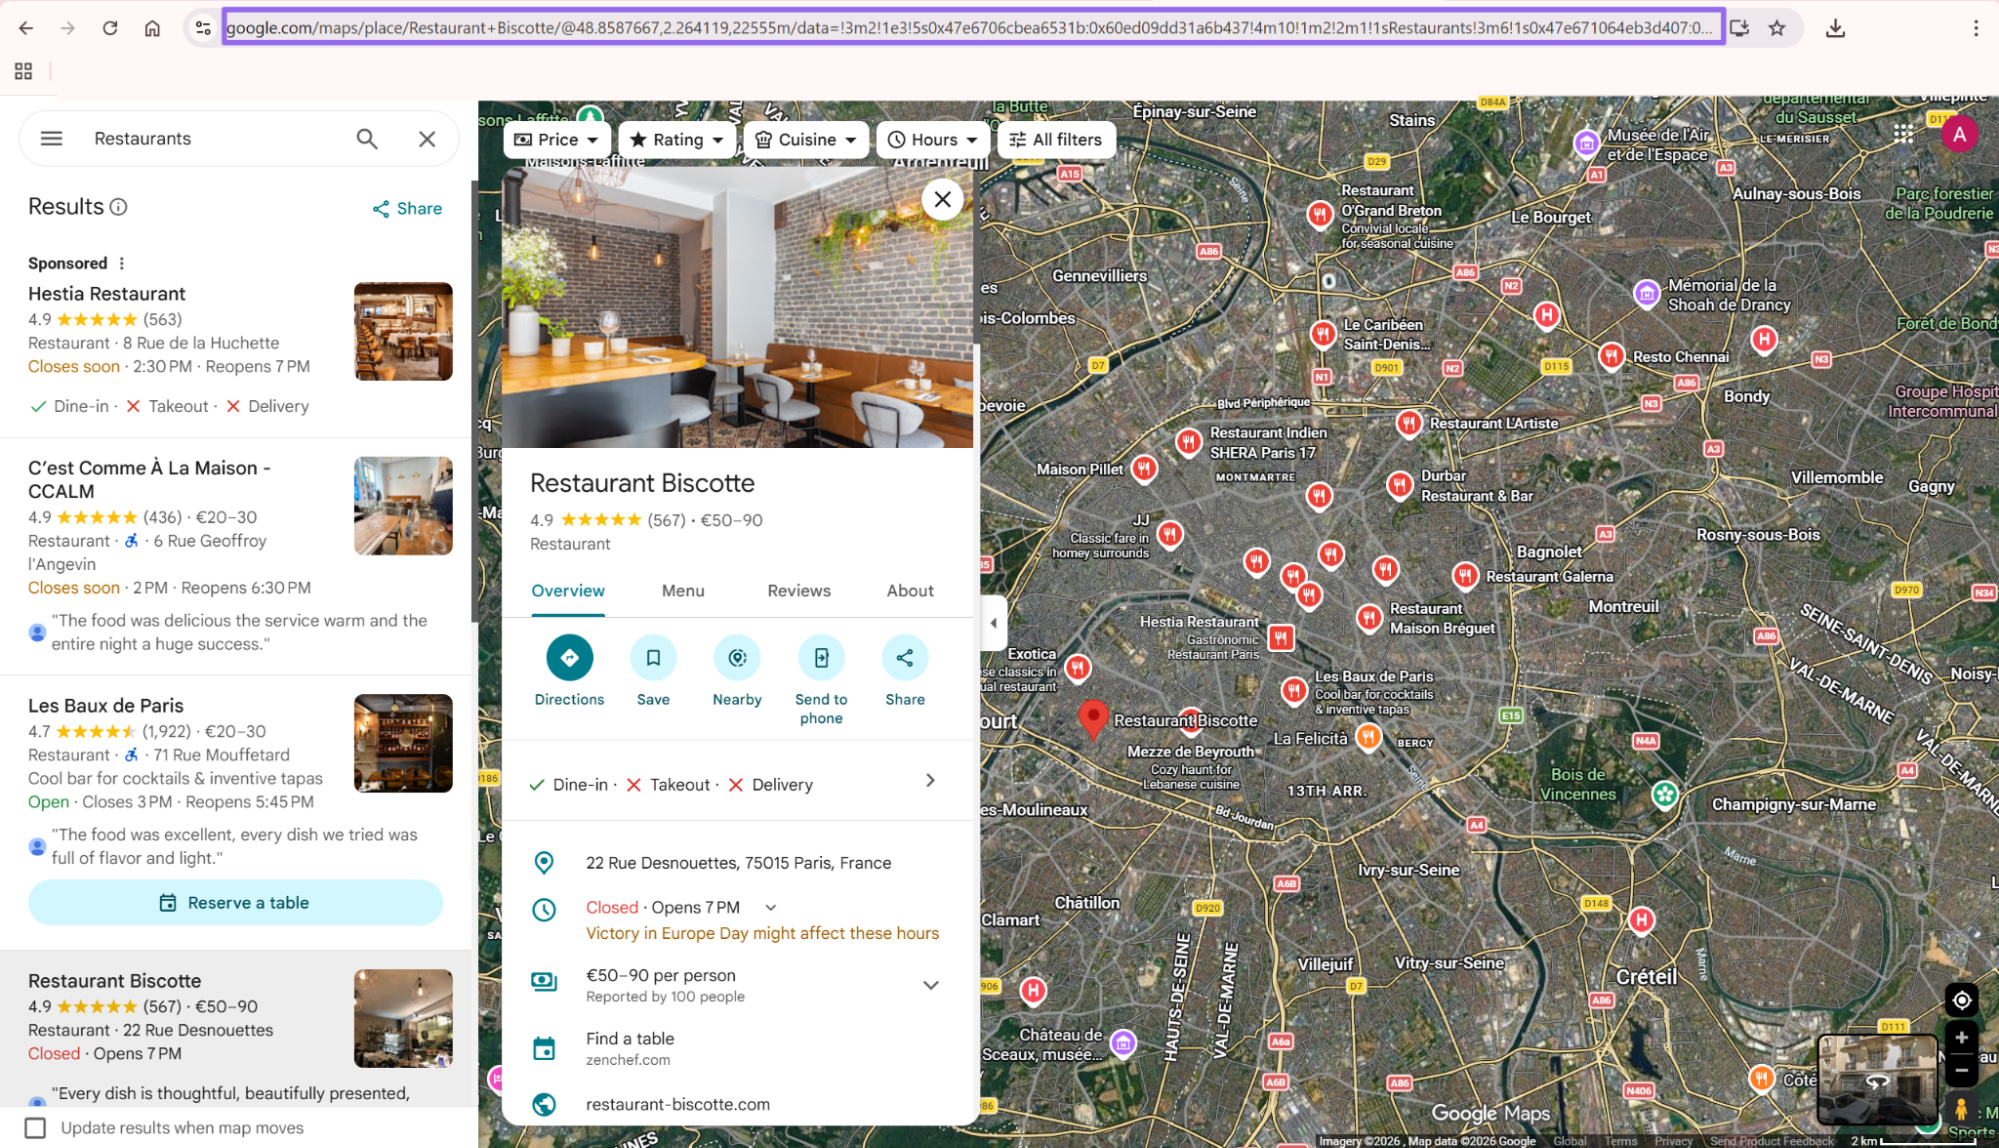Screen dimensions: 1999x1148
Task: Reserve a table at Les Baux de Paris
Action: click(235, 903)
